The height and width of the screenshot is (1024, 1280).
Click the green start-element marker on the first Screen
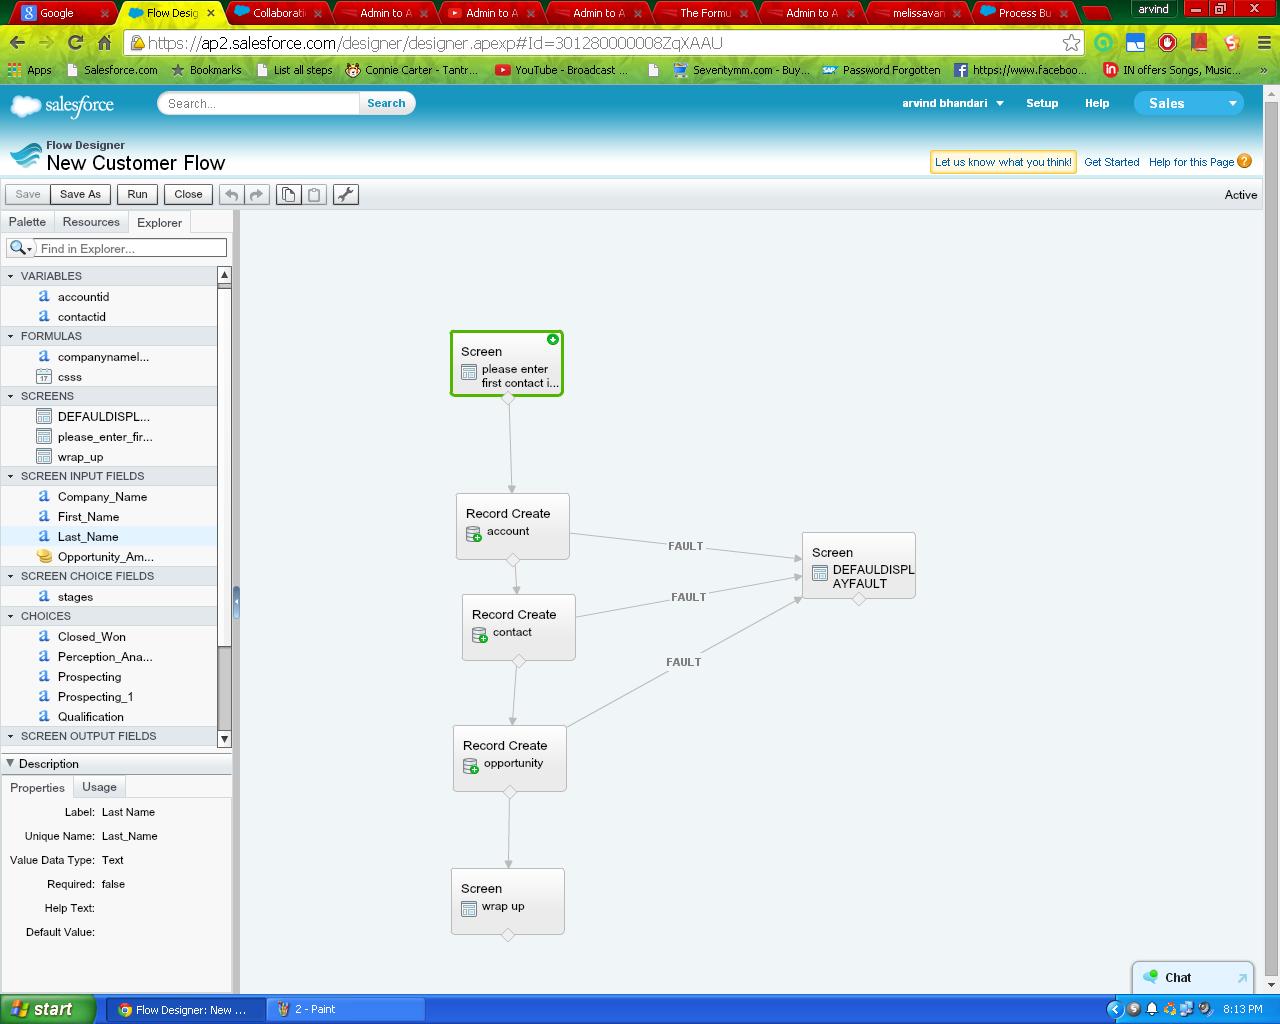pyautogui.click(x=553, y=340)
